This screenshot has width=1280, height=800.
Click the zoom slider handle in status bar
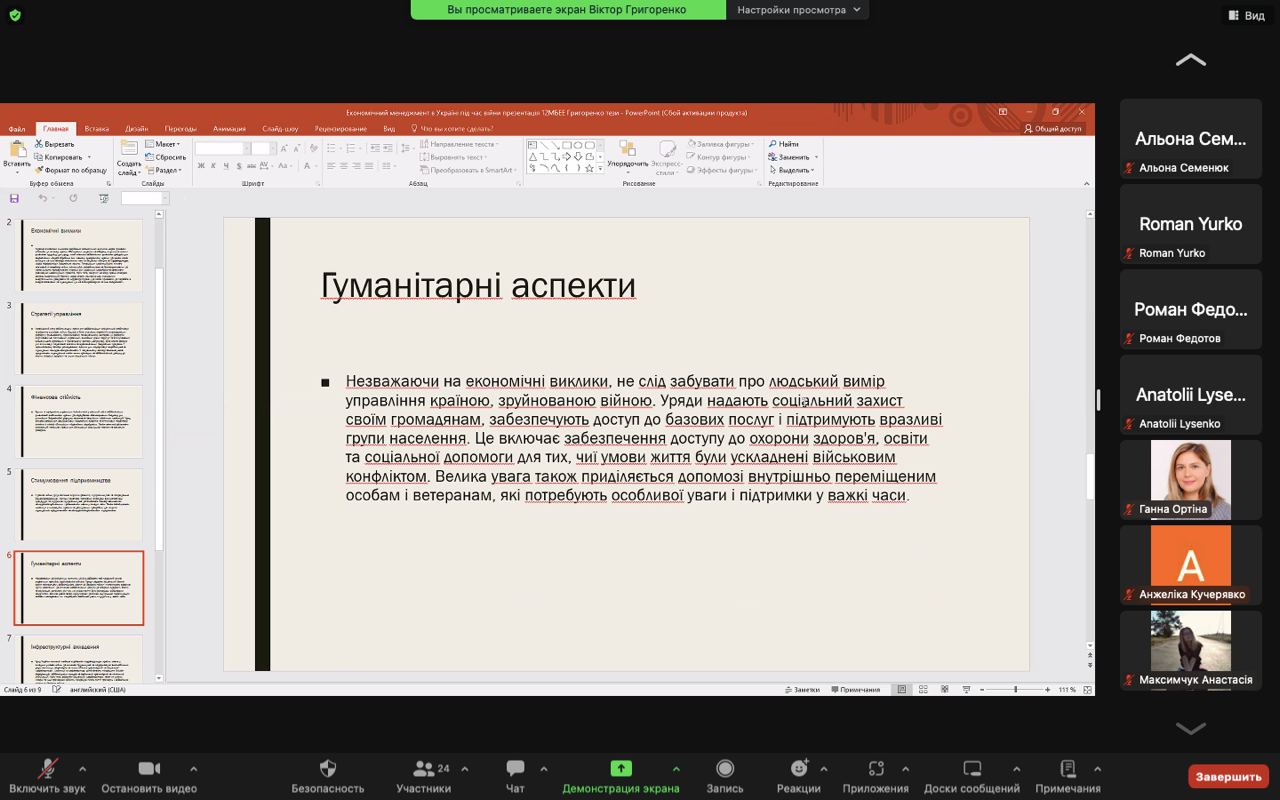[x=1015, y=689]
